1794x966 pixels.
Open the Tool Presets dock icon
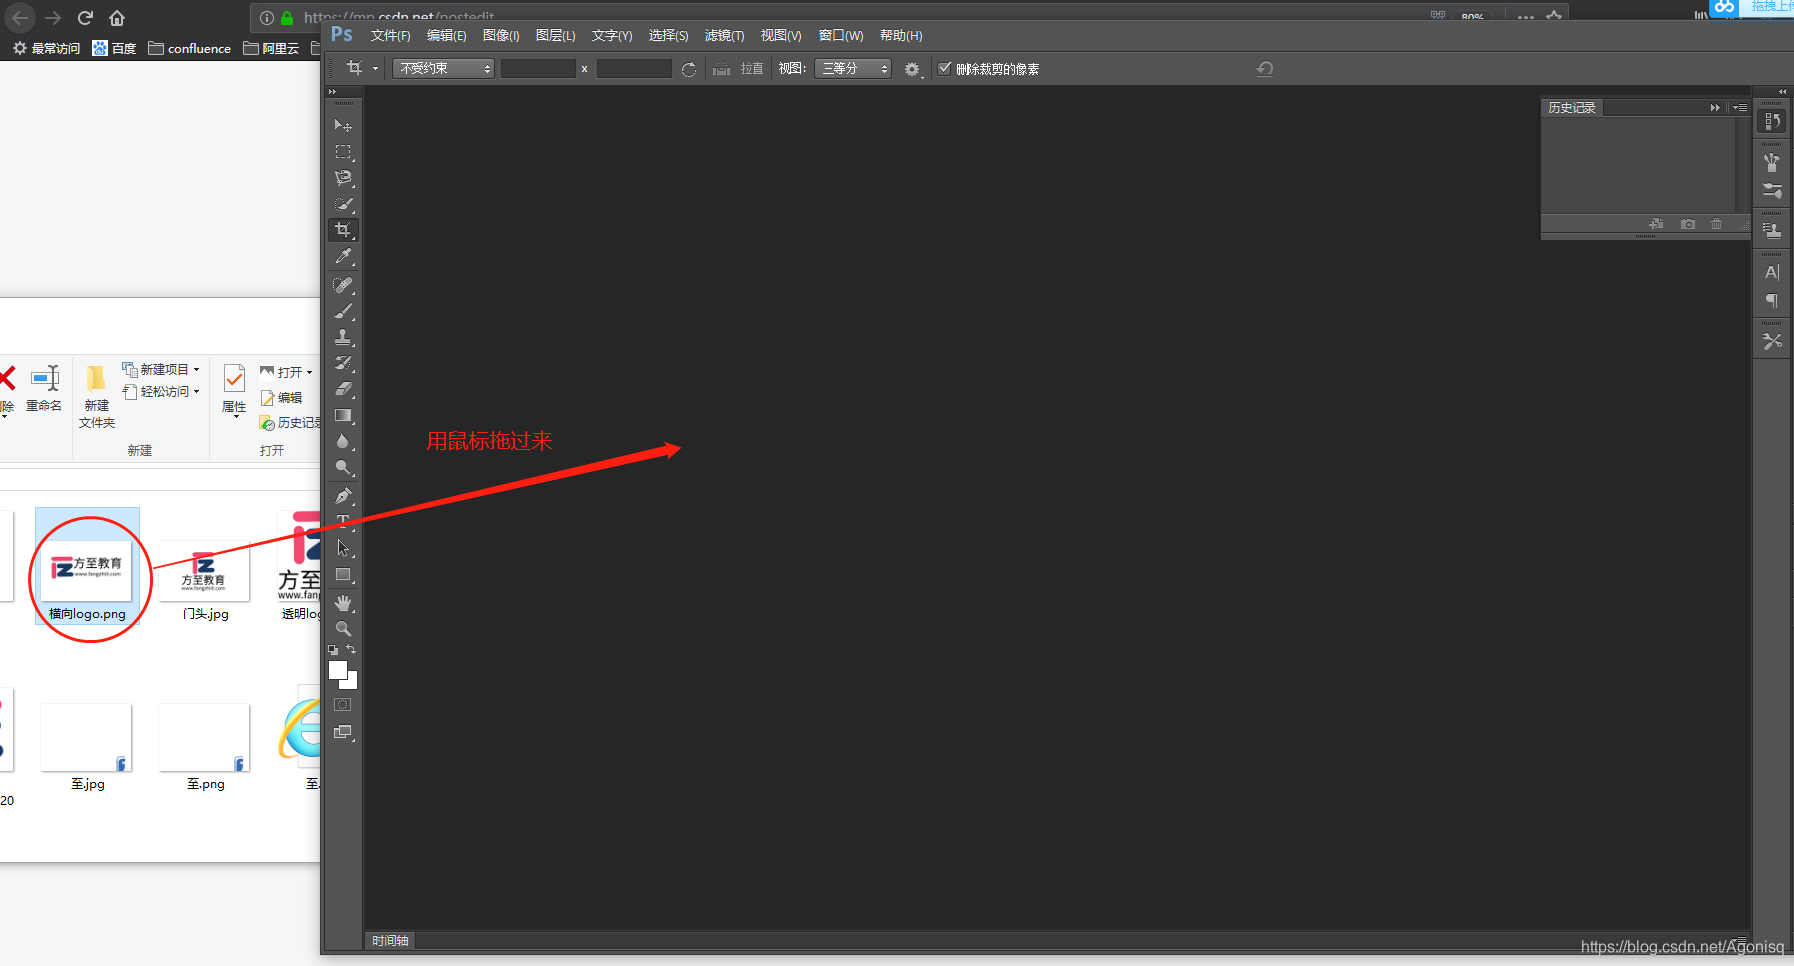click(1772, 341)
